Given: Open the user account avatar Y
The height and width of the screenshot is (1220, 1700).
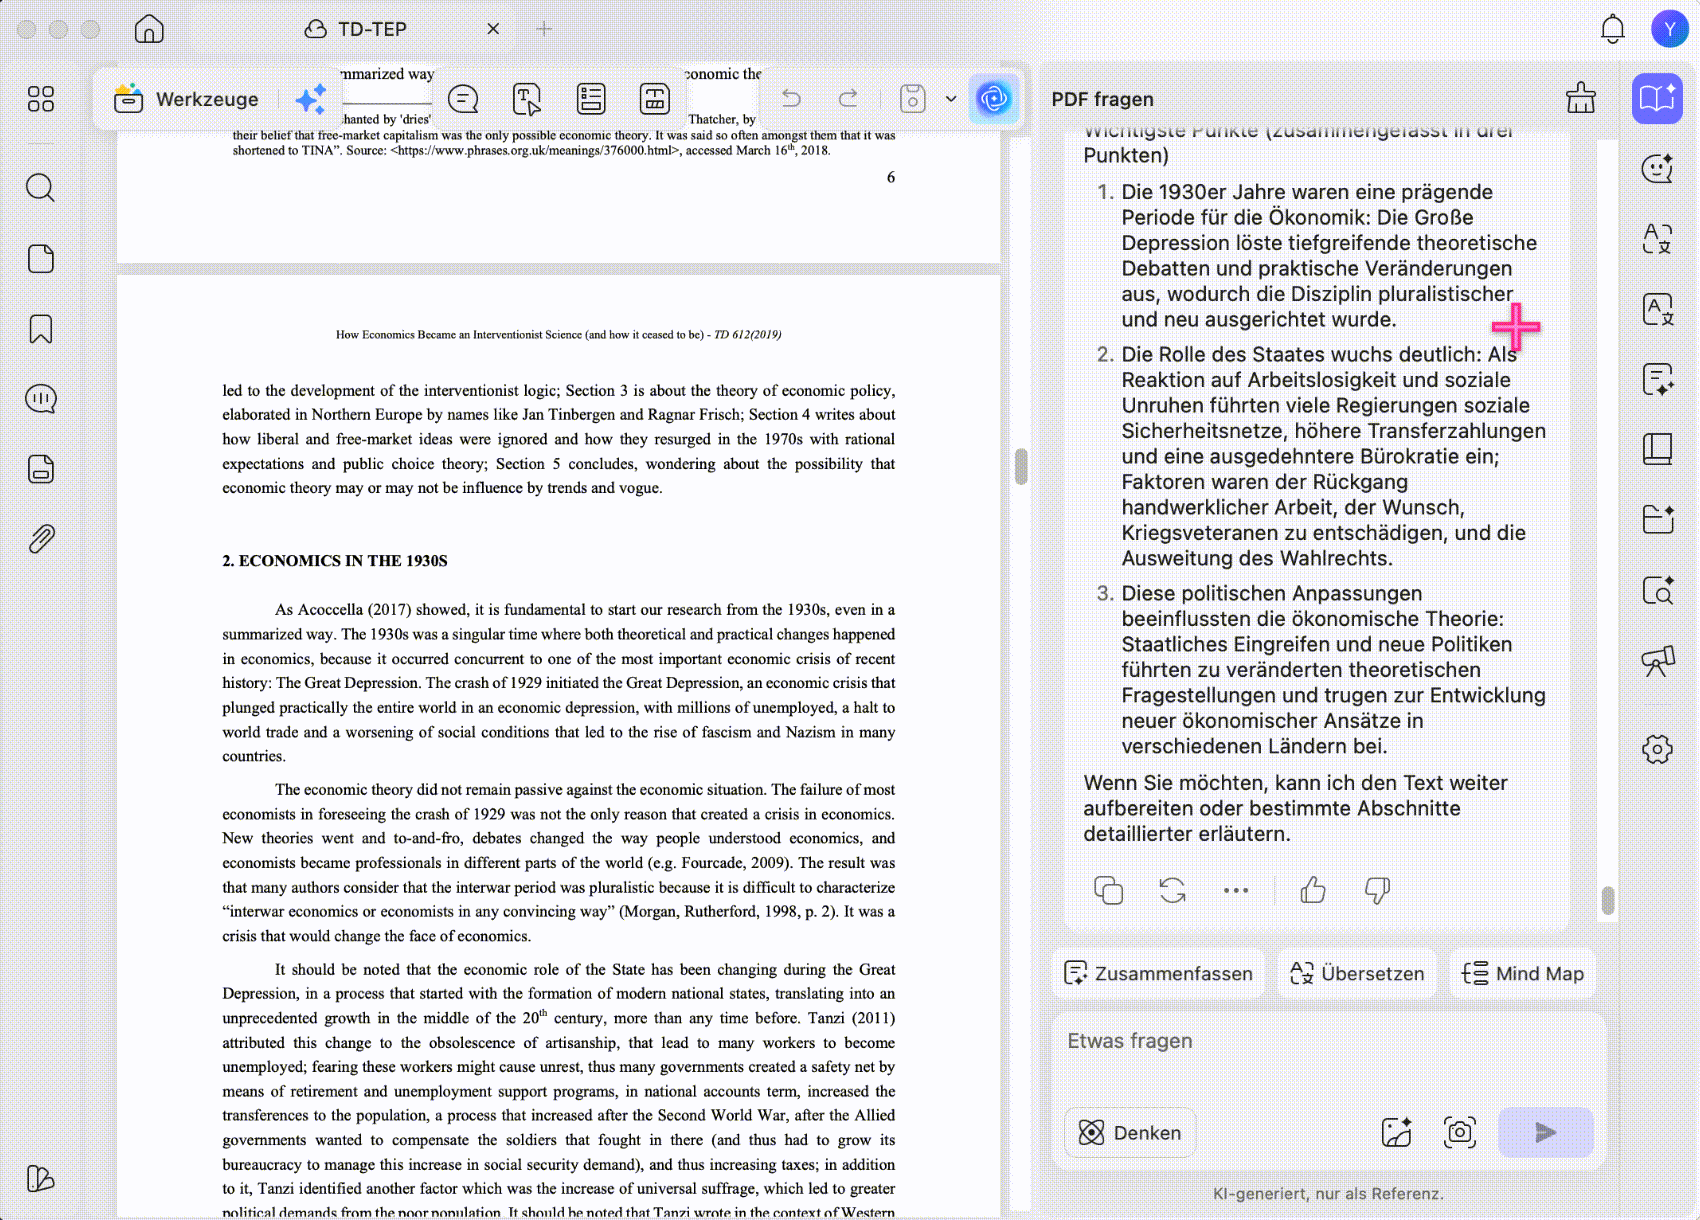Looking at the screenshot, I should pos(1669,29).
